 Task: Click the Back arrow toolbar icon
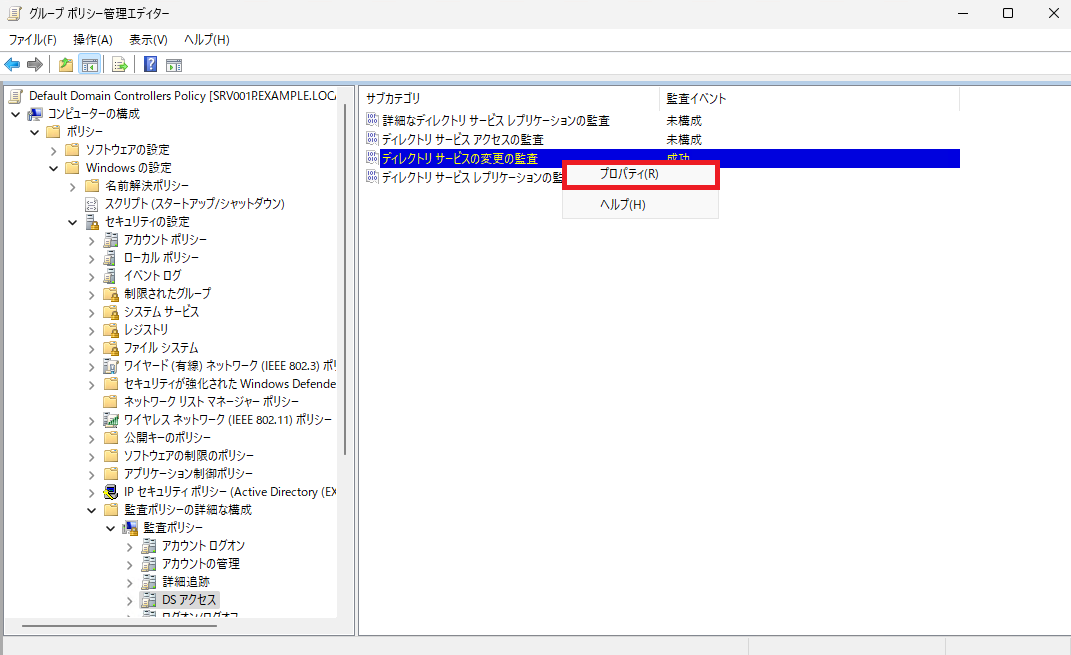(x=12, y=65)
